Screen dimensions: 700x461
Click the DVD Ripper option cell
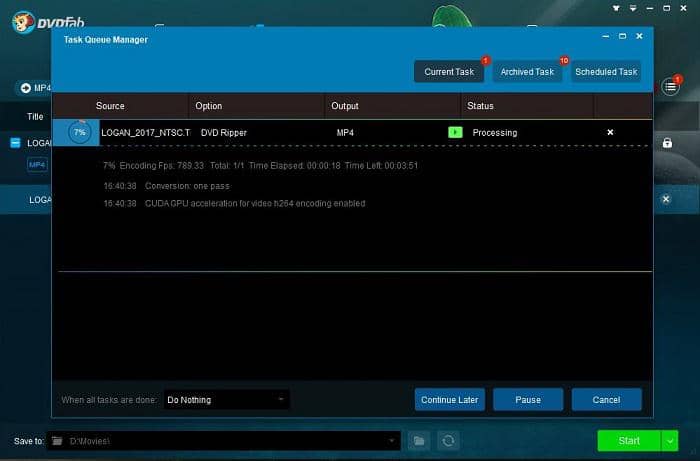[x=224, y=133]
